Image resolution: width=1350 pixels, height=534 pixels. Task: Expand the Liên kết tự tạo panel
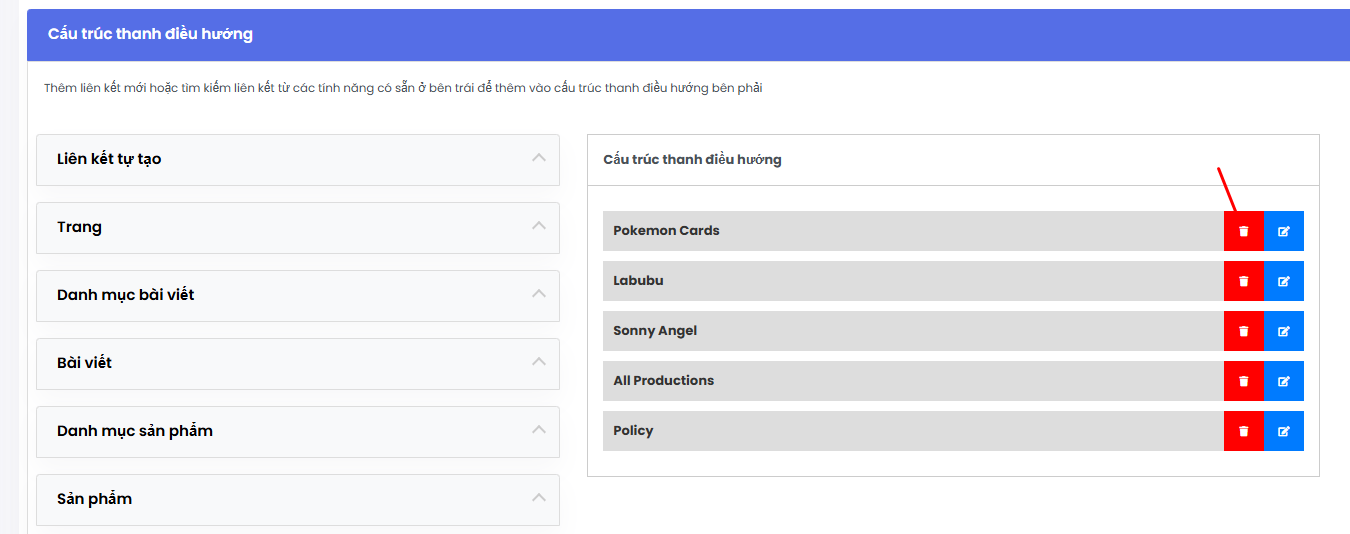click(298, 160)
